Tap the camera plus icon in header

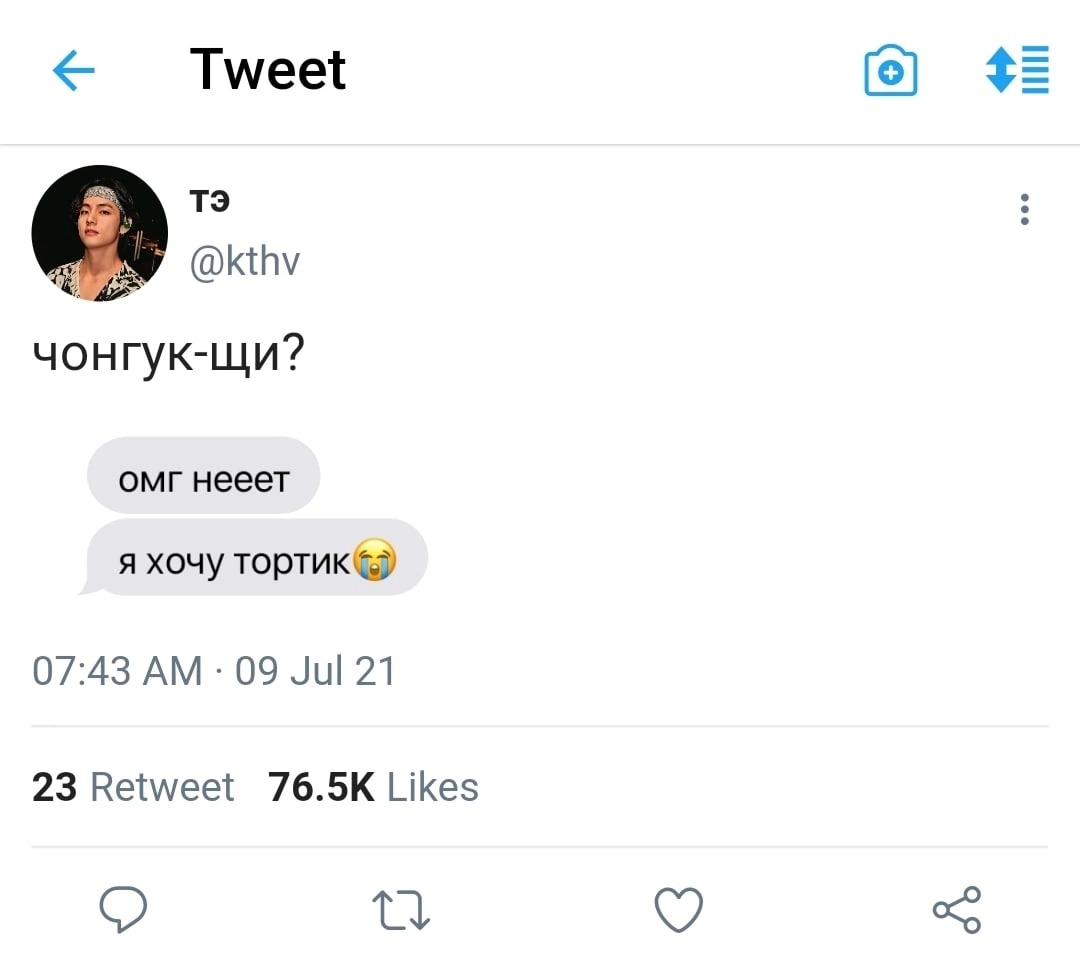pyautogui.click(x=890, y=72)
